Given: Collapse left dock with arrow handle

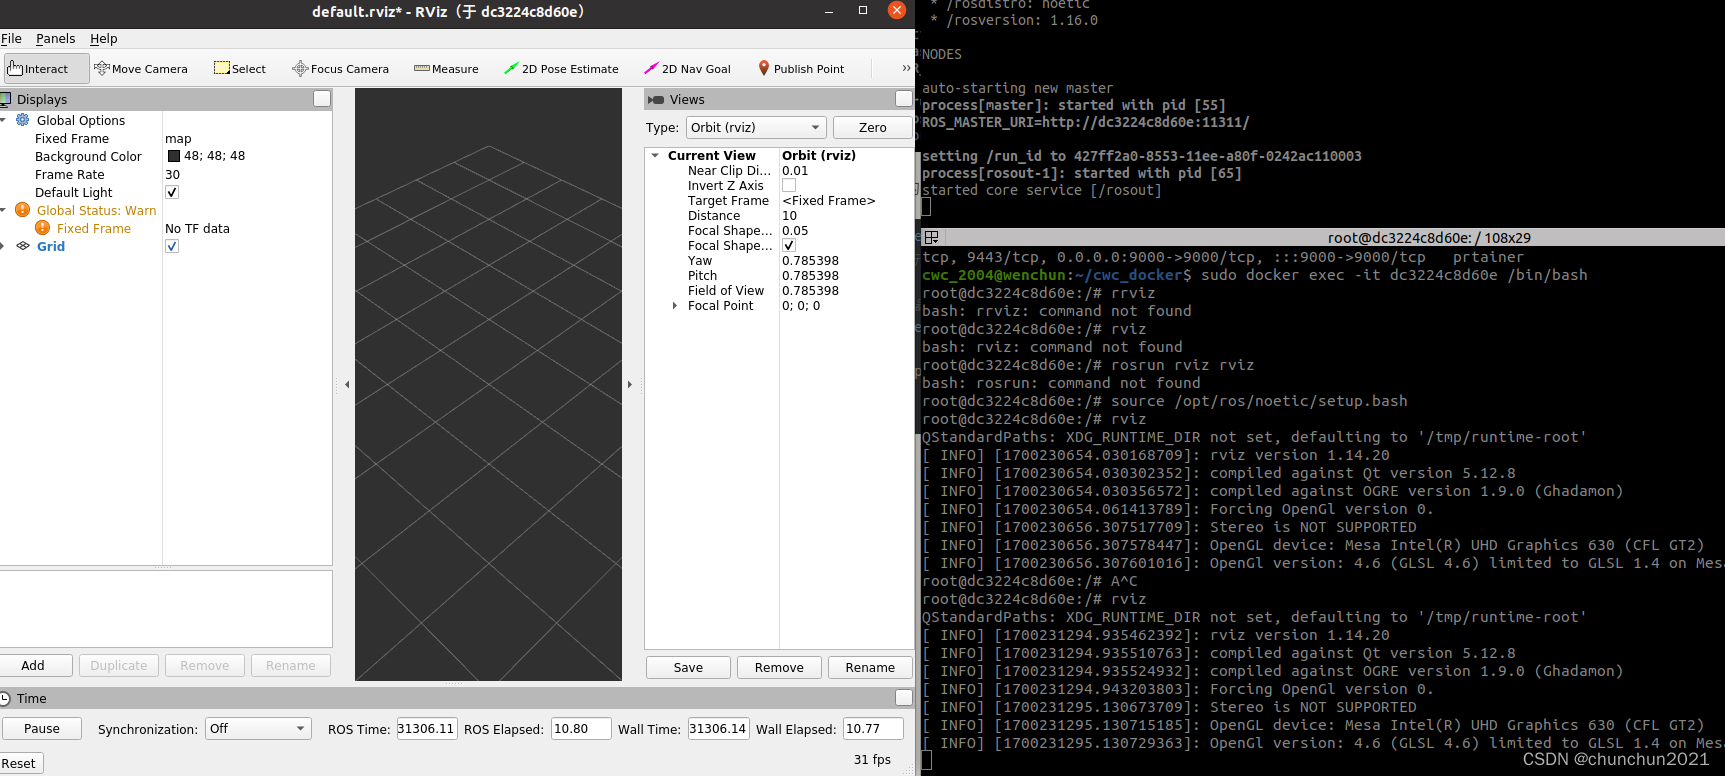Looking at the screenshot, I should 347,384.
